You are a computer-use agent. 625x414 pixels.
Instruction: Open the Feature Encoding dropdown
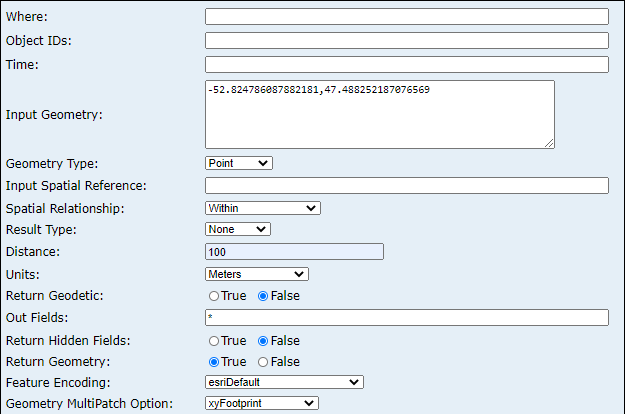[284, 382]
